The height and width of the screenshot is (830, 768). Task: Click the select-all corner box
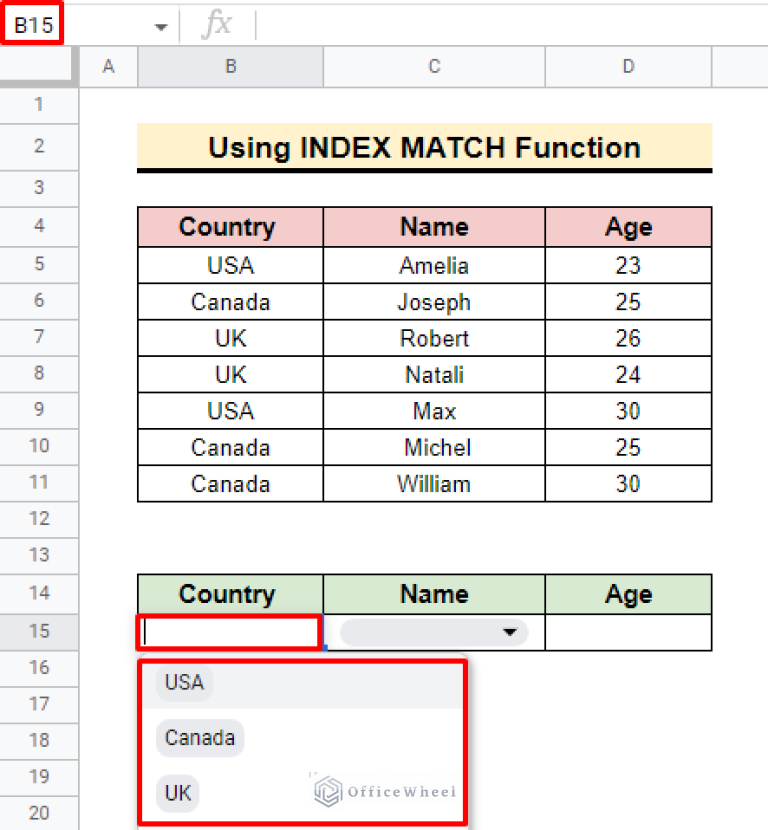[39, 67]
